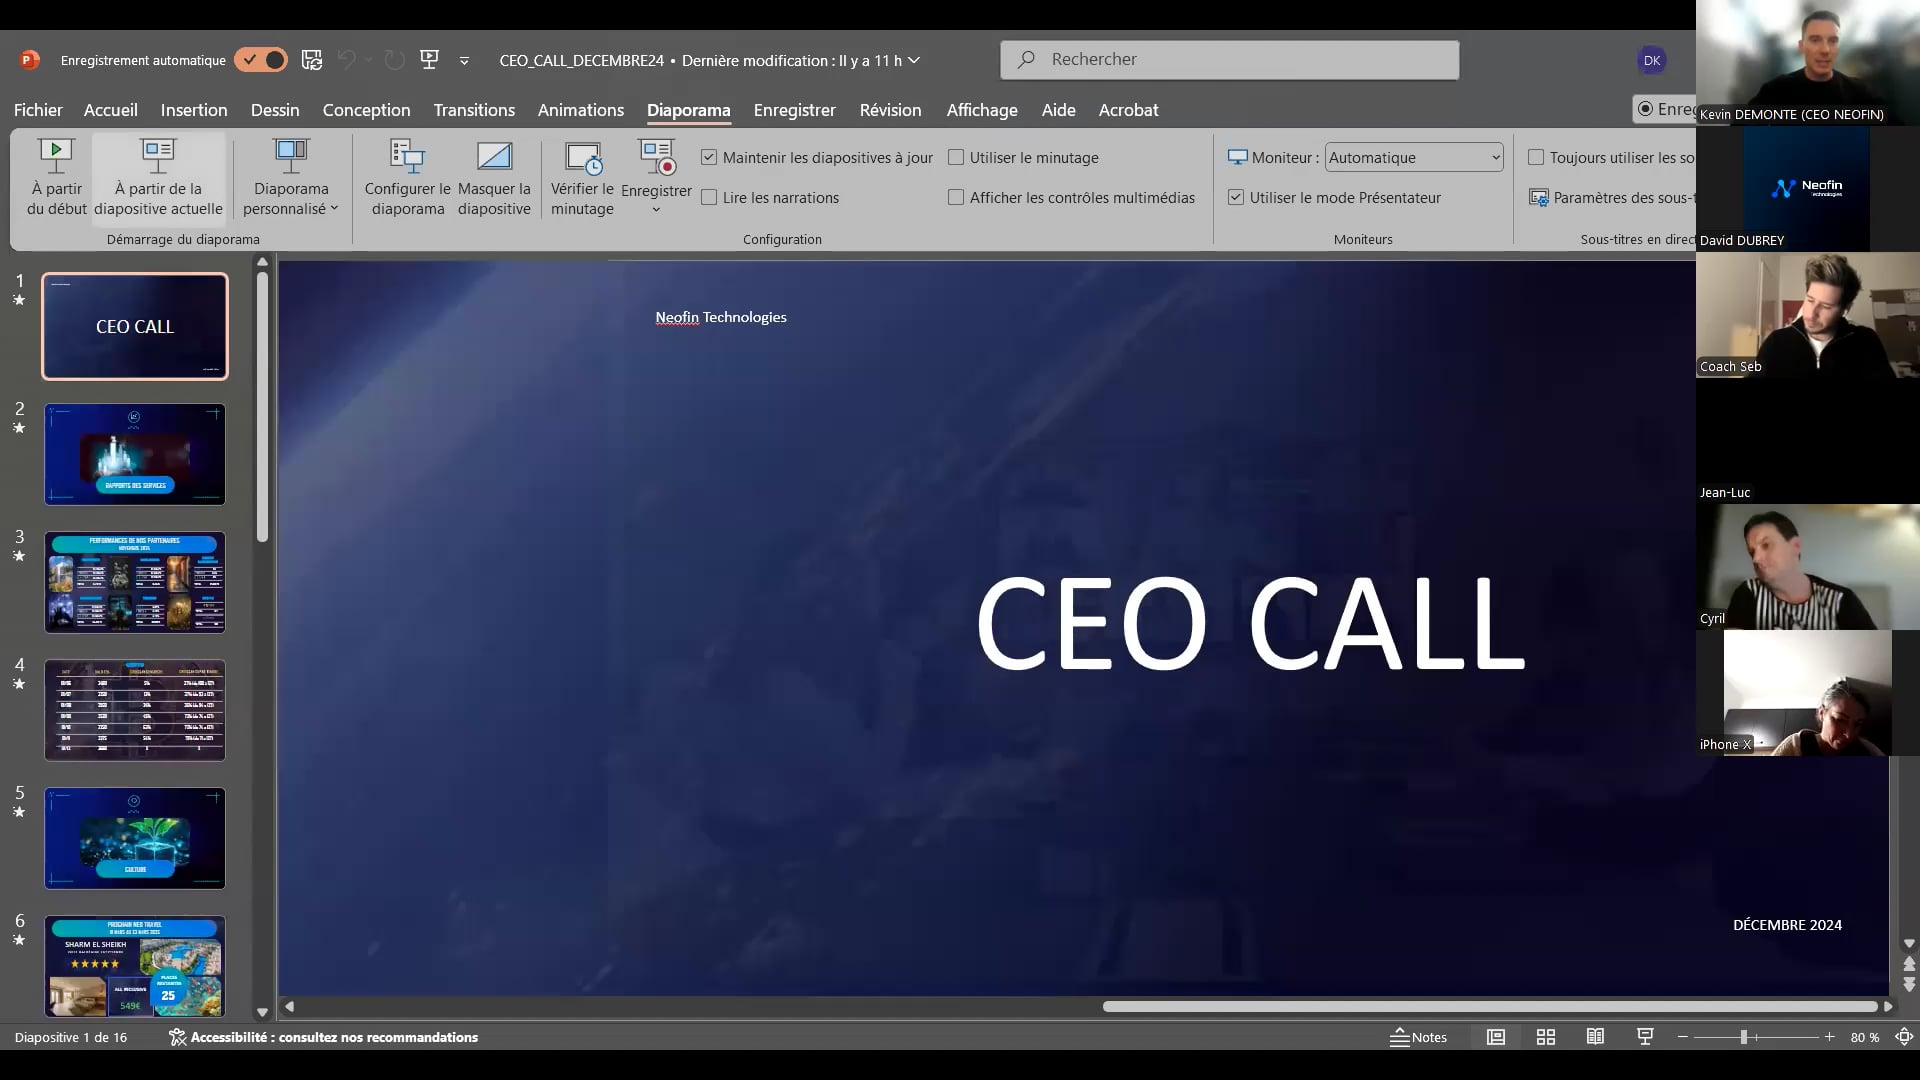
Task: Expand the Enregistrer dropdown arrow
Action: coord(656,210)
